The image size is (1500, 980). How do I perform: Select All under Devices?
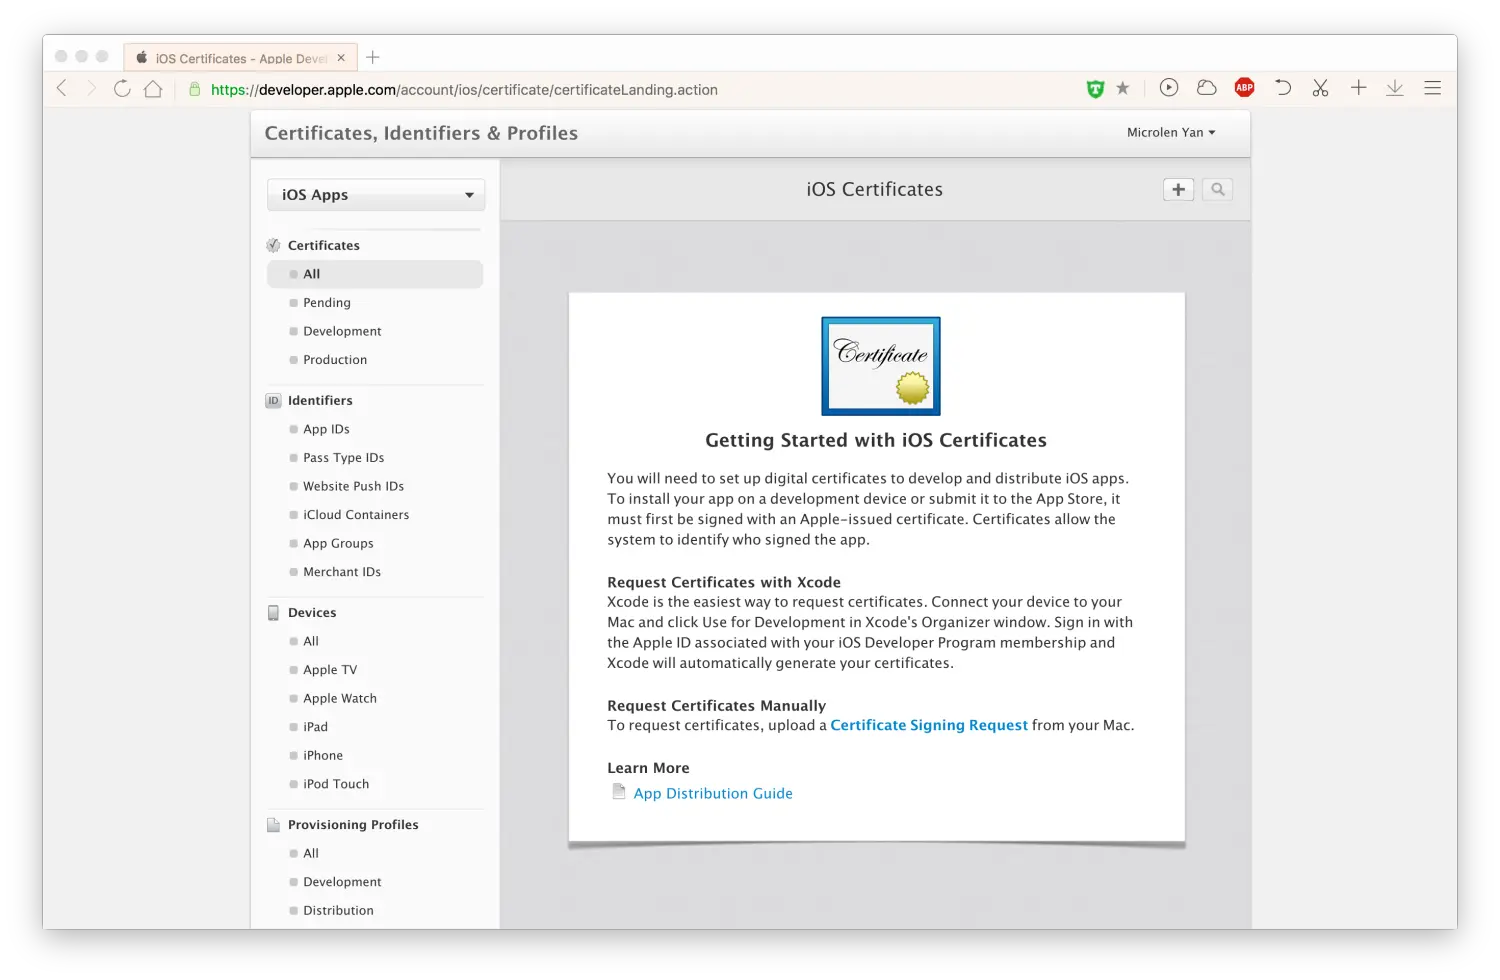[x=311, y=641]
